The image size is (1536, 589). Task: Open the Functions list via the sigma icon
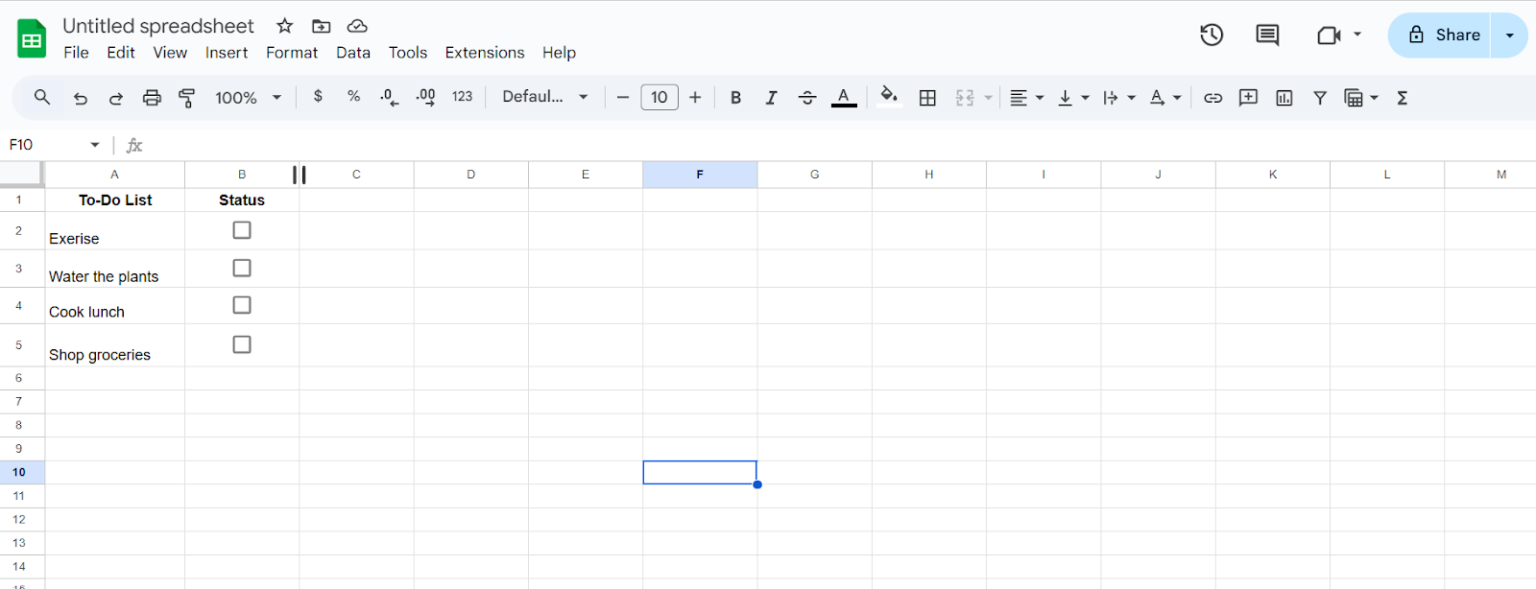coord(1402,97)
